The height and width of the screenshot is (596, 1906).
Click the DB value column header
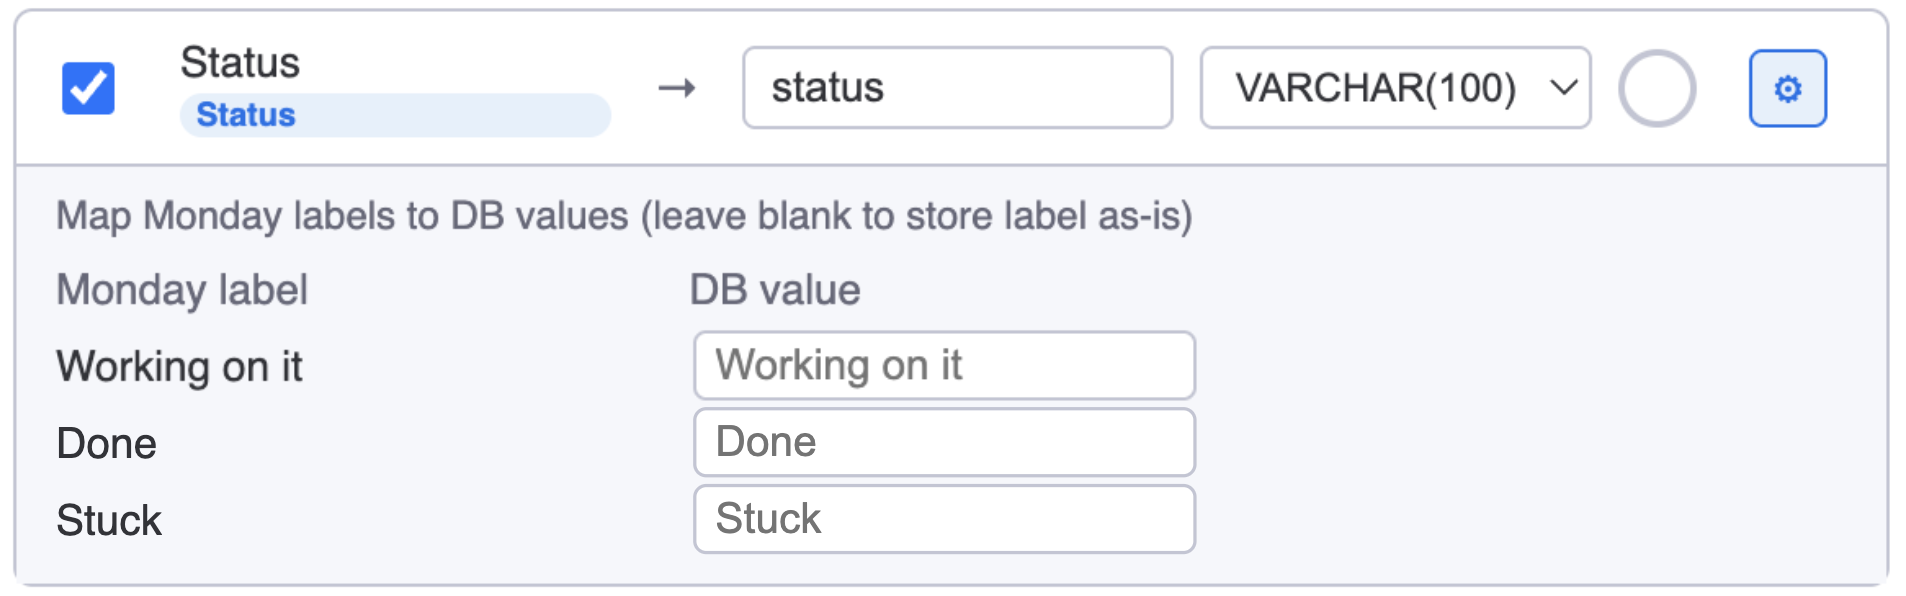tap(774, 289)
